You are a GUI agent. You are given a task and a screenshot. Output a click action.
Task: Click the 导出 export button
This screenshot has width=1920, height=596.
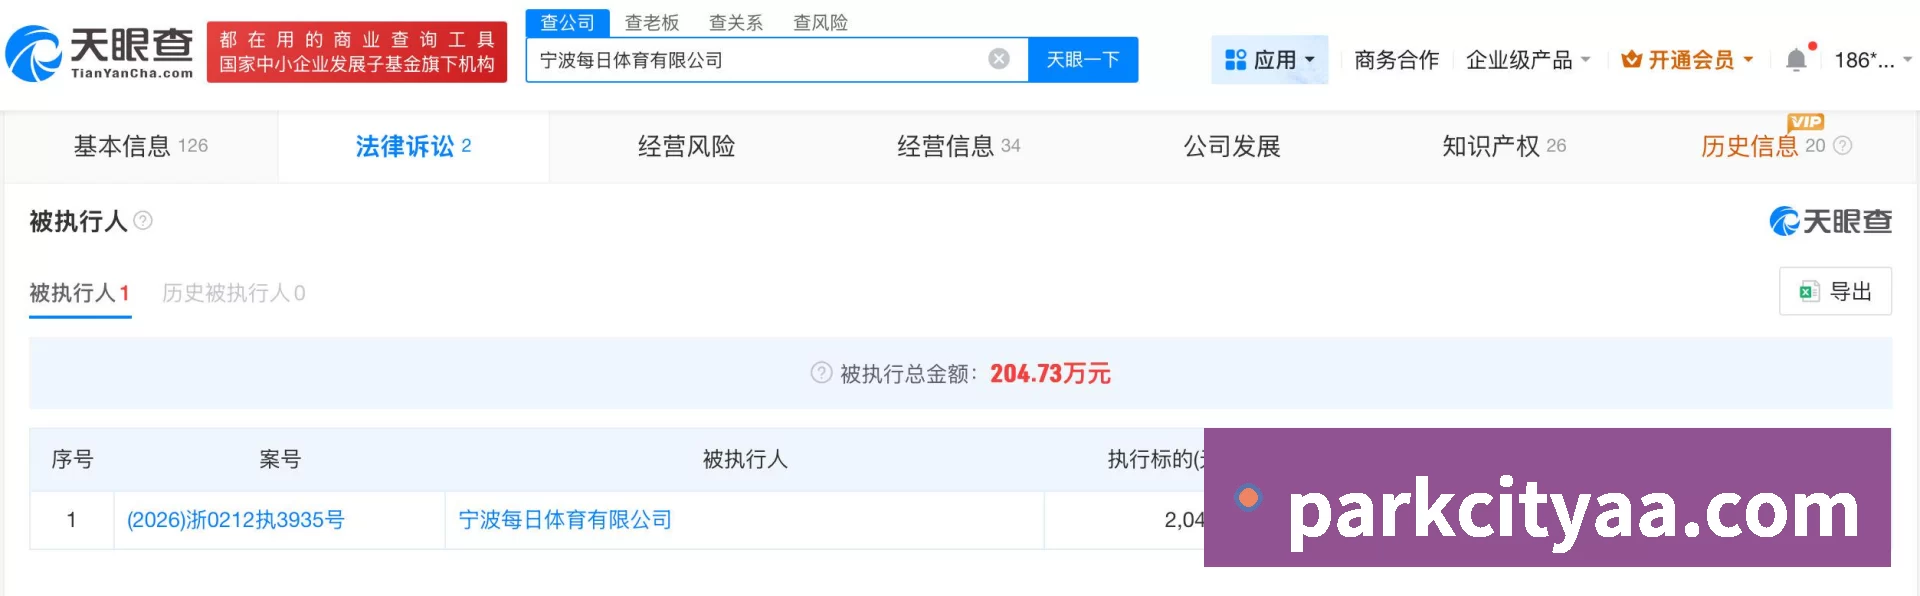coord(1835,291)
